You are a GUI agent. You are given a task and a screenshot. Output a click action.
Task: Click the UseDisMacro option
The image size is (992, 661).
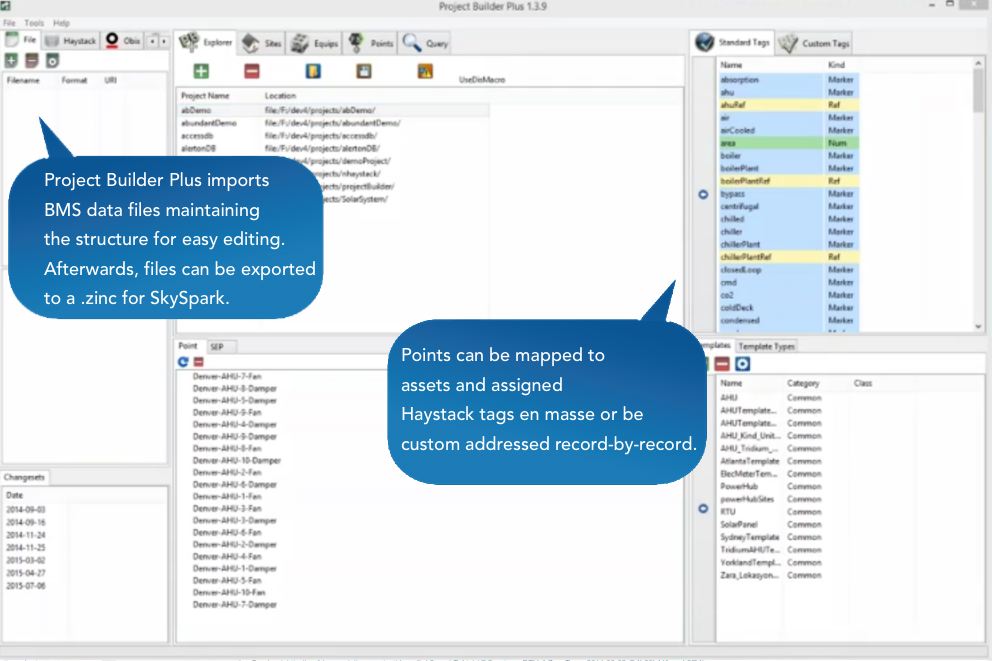coord(482,80)
